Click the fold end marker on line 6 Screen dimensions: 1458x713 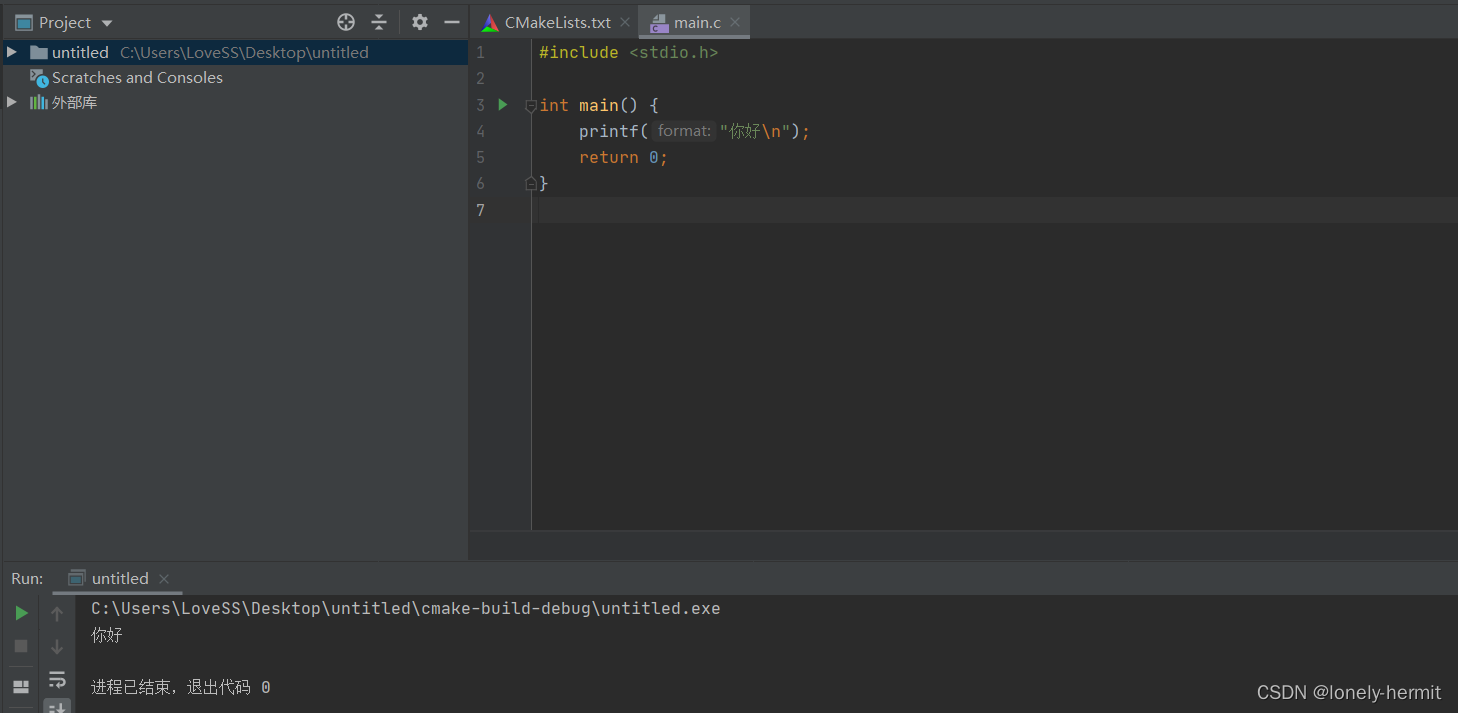pyautogui.click(x=531, y=182)
